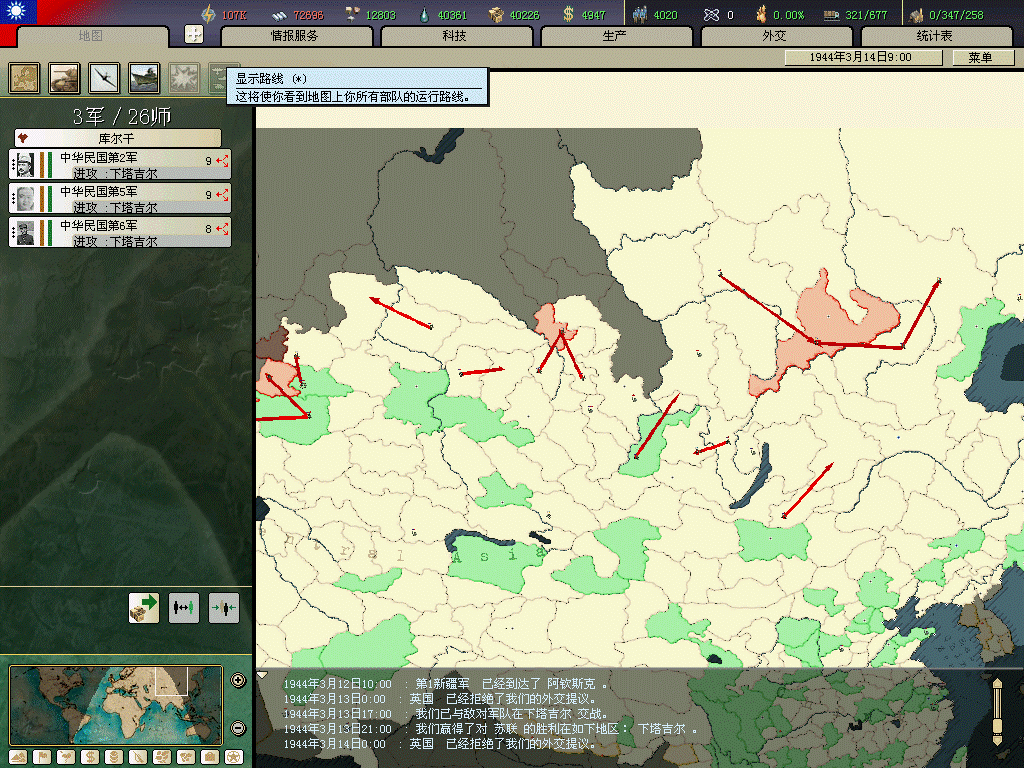Toggle the star map mode button
Image resolution: width=1024 pixels, height=768 pixels.
(x=233, y=756)
